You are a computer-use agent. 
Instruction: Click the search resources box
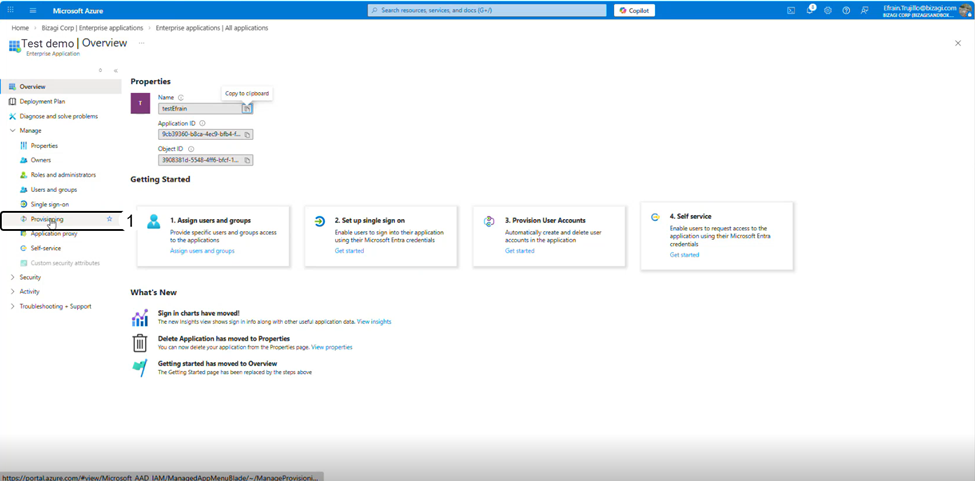(x=487, y=11)
